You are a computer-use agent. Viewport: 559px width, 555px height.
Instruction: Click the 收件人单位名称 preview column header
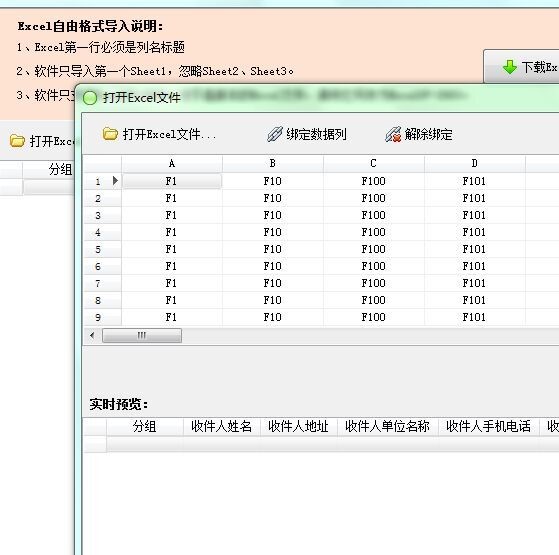pyautogui.click(x=388, y=426)
